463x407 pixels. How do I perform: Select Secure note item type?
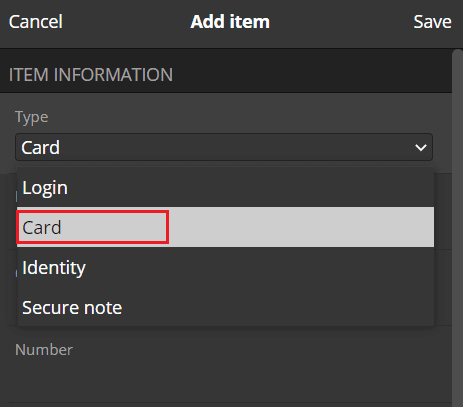(x=225, y=307)
